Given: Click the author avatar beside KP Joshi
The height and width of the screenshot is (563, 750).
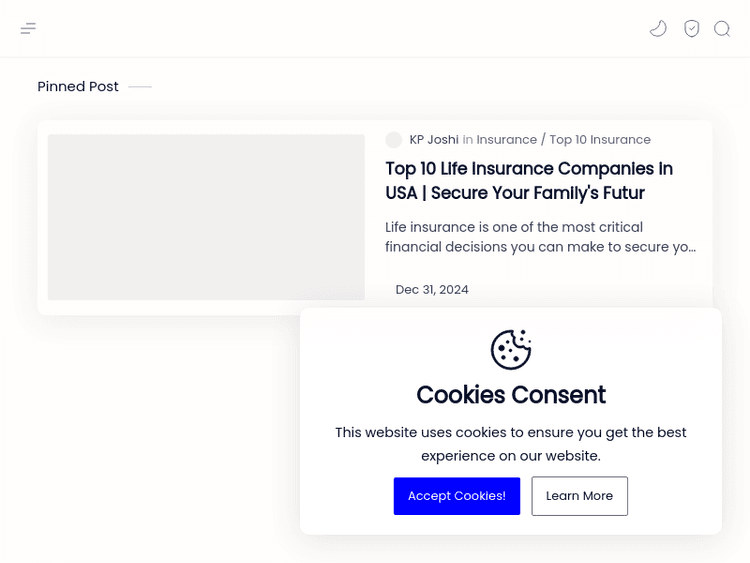Looking at the screenshot, I should [394, 140].
